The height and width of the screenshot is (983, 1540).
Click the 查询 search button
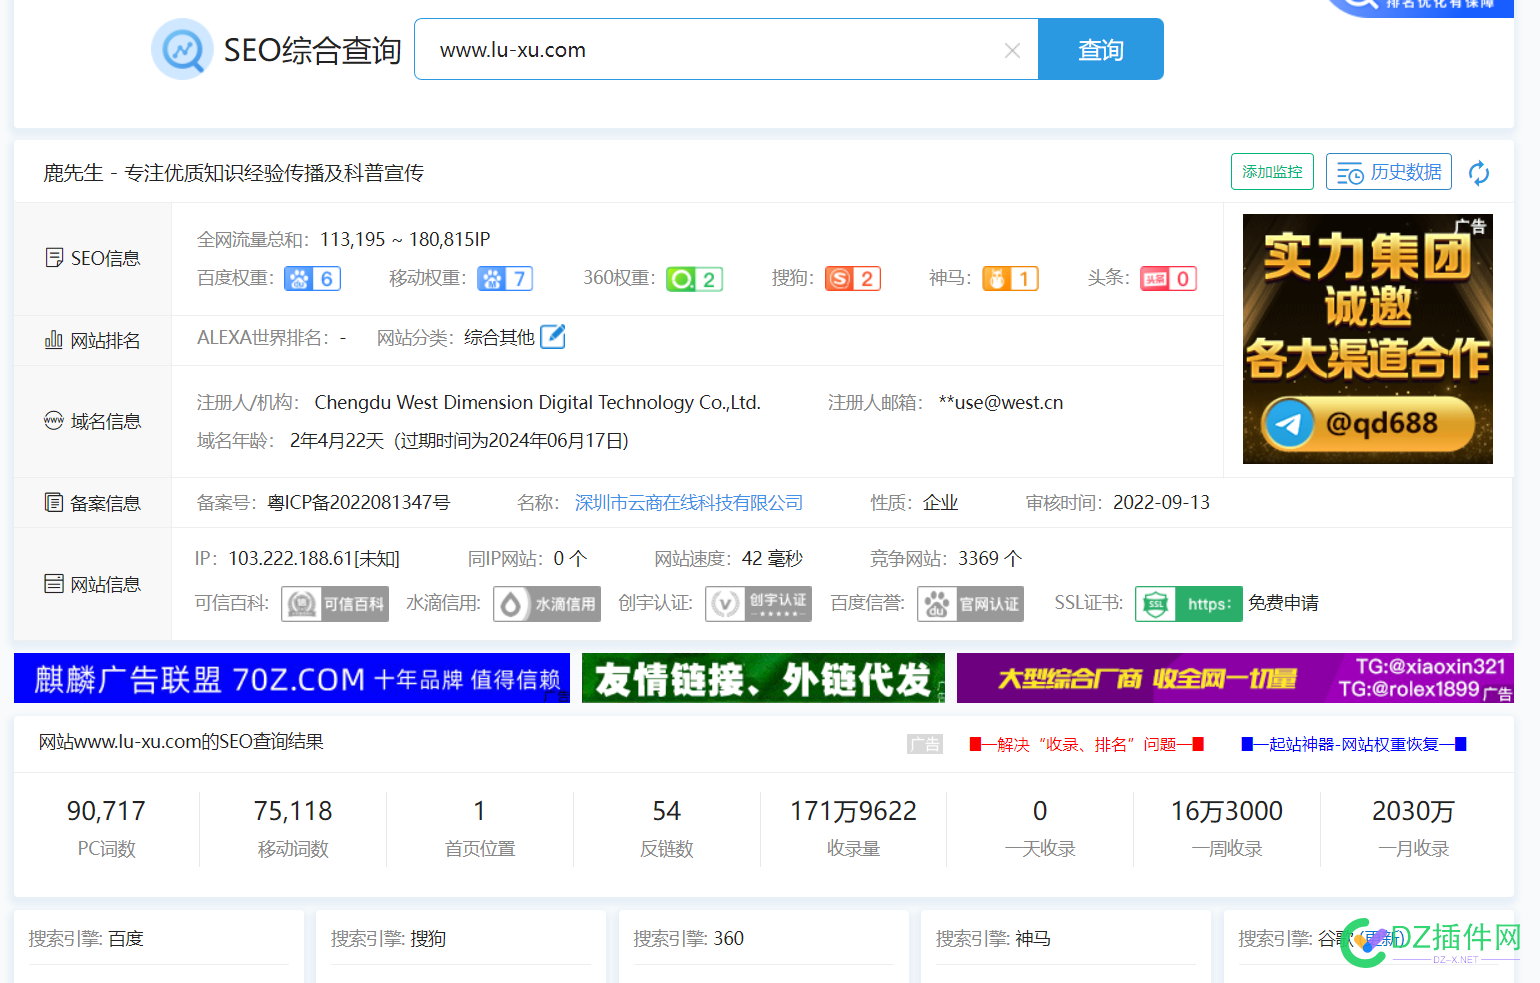tap(1101, 49)
